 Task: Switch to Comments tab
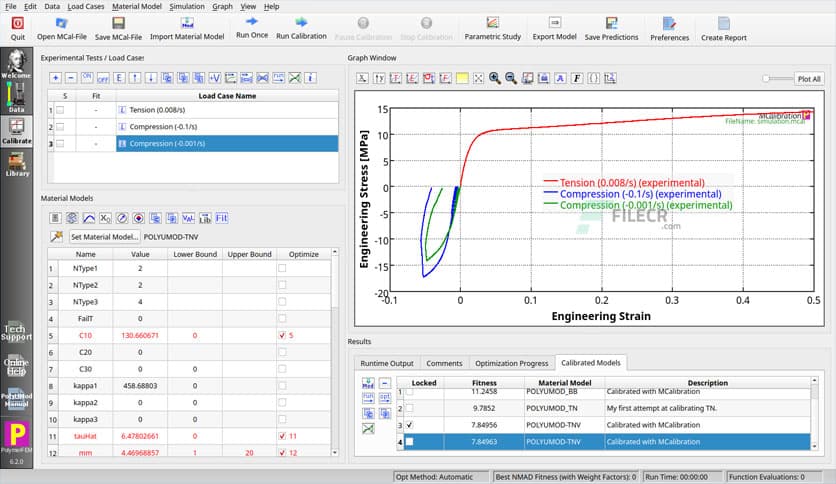coord(444,363)
